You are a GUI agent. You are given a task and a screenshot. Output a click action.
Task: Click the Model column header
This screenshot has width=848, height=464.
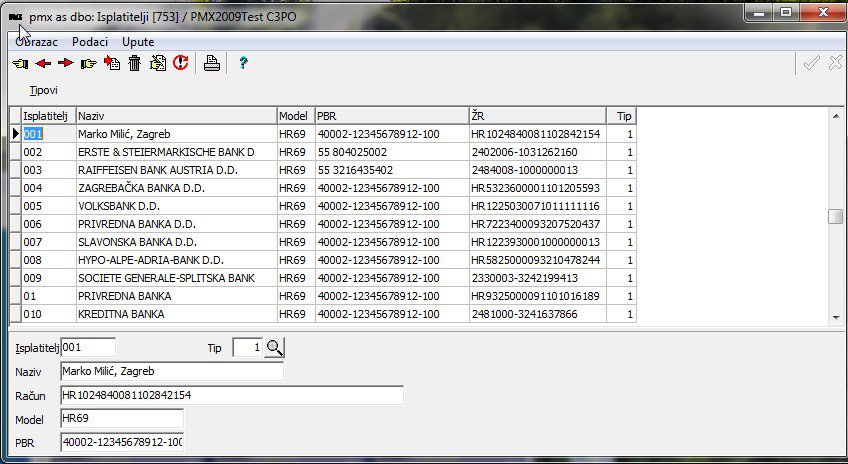(296, 116)
